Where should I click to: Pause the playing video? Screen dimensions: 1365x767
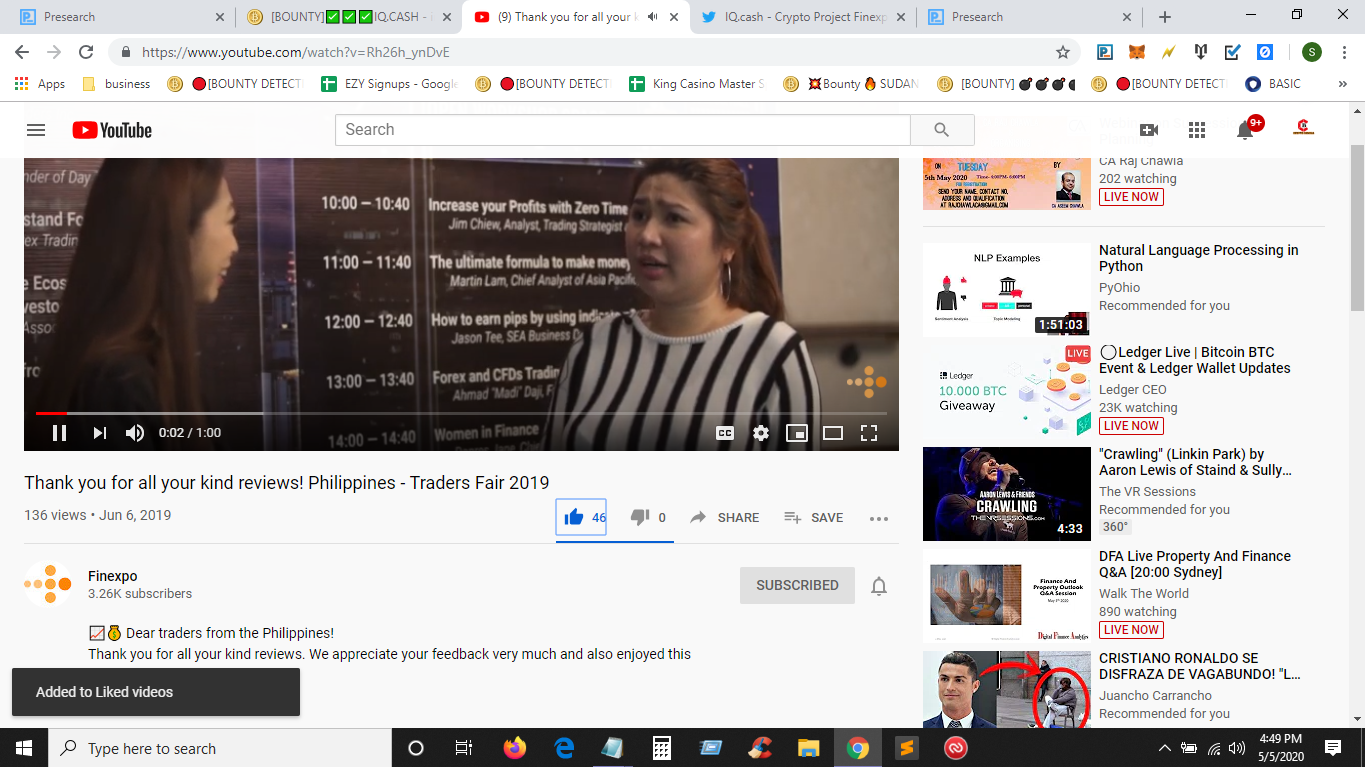click(59, 433)
